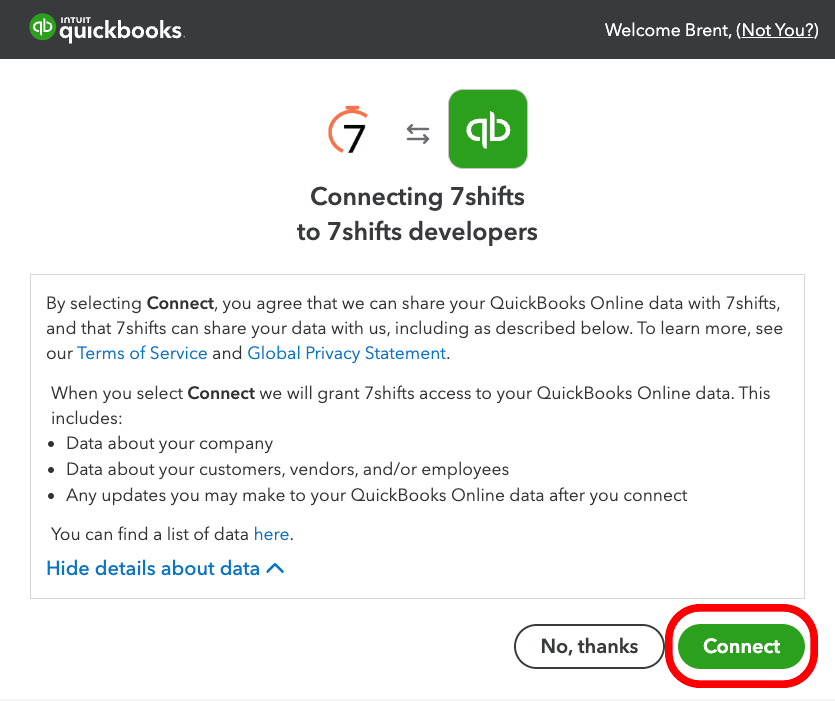This screenshot has width=835, height=701.
Task: Open the Global Privacy Statement link
Action: click(x=347, y=353)
